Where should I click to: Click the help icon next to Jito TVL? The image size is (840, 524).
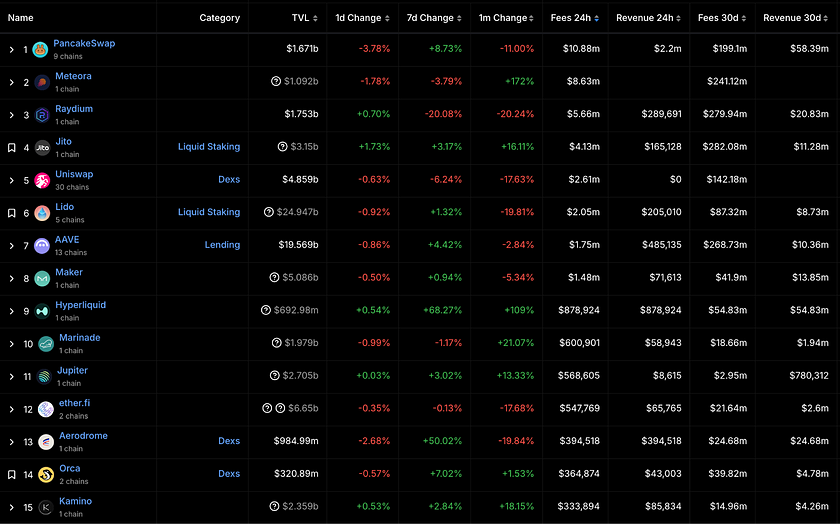(282, 146)
